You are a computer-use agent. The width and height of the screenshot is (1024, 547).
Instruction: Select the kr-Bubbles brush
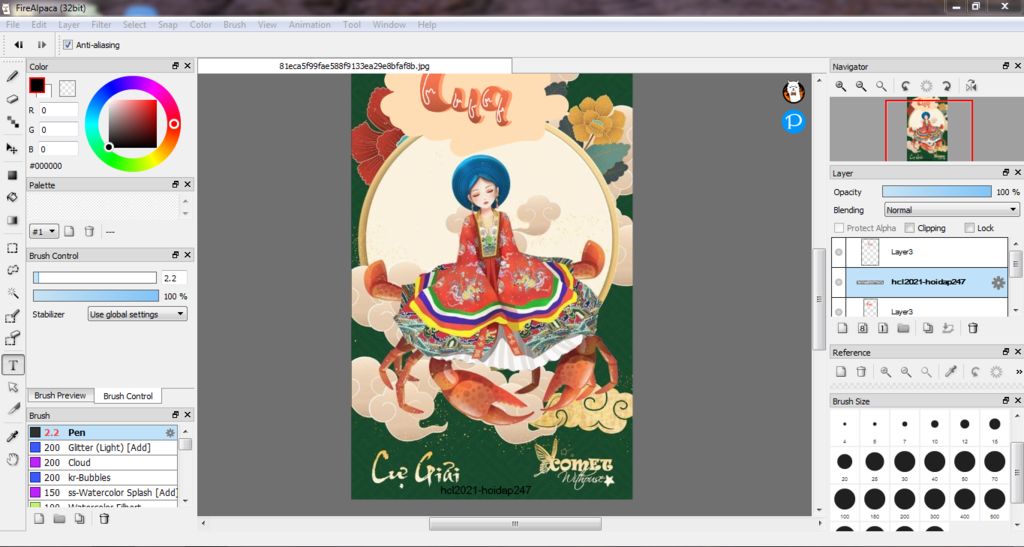103,478
